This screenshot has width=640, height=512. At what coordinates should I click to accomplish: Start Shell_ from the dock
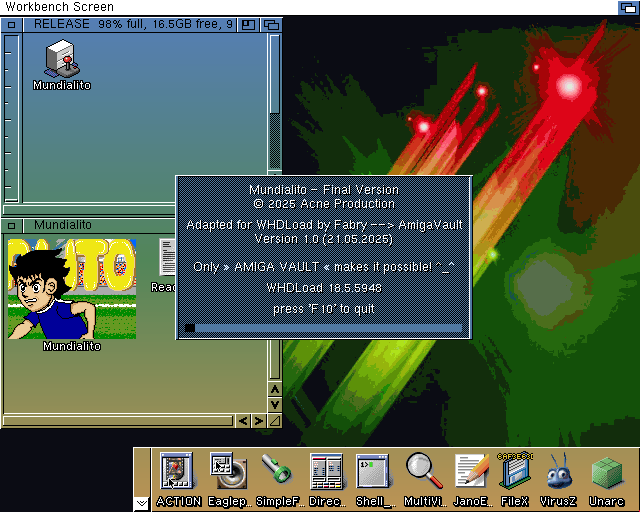tap(374, 480)
